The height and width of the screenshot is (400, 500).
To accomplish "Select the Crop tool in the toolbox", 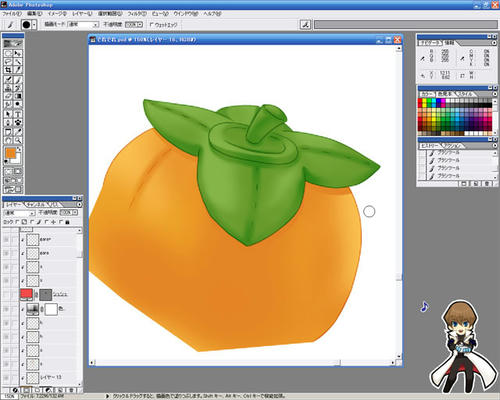I will click(x=8, y=70).
